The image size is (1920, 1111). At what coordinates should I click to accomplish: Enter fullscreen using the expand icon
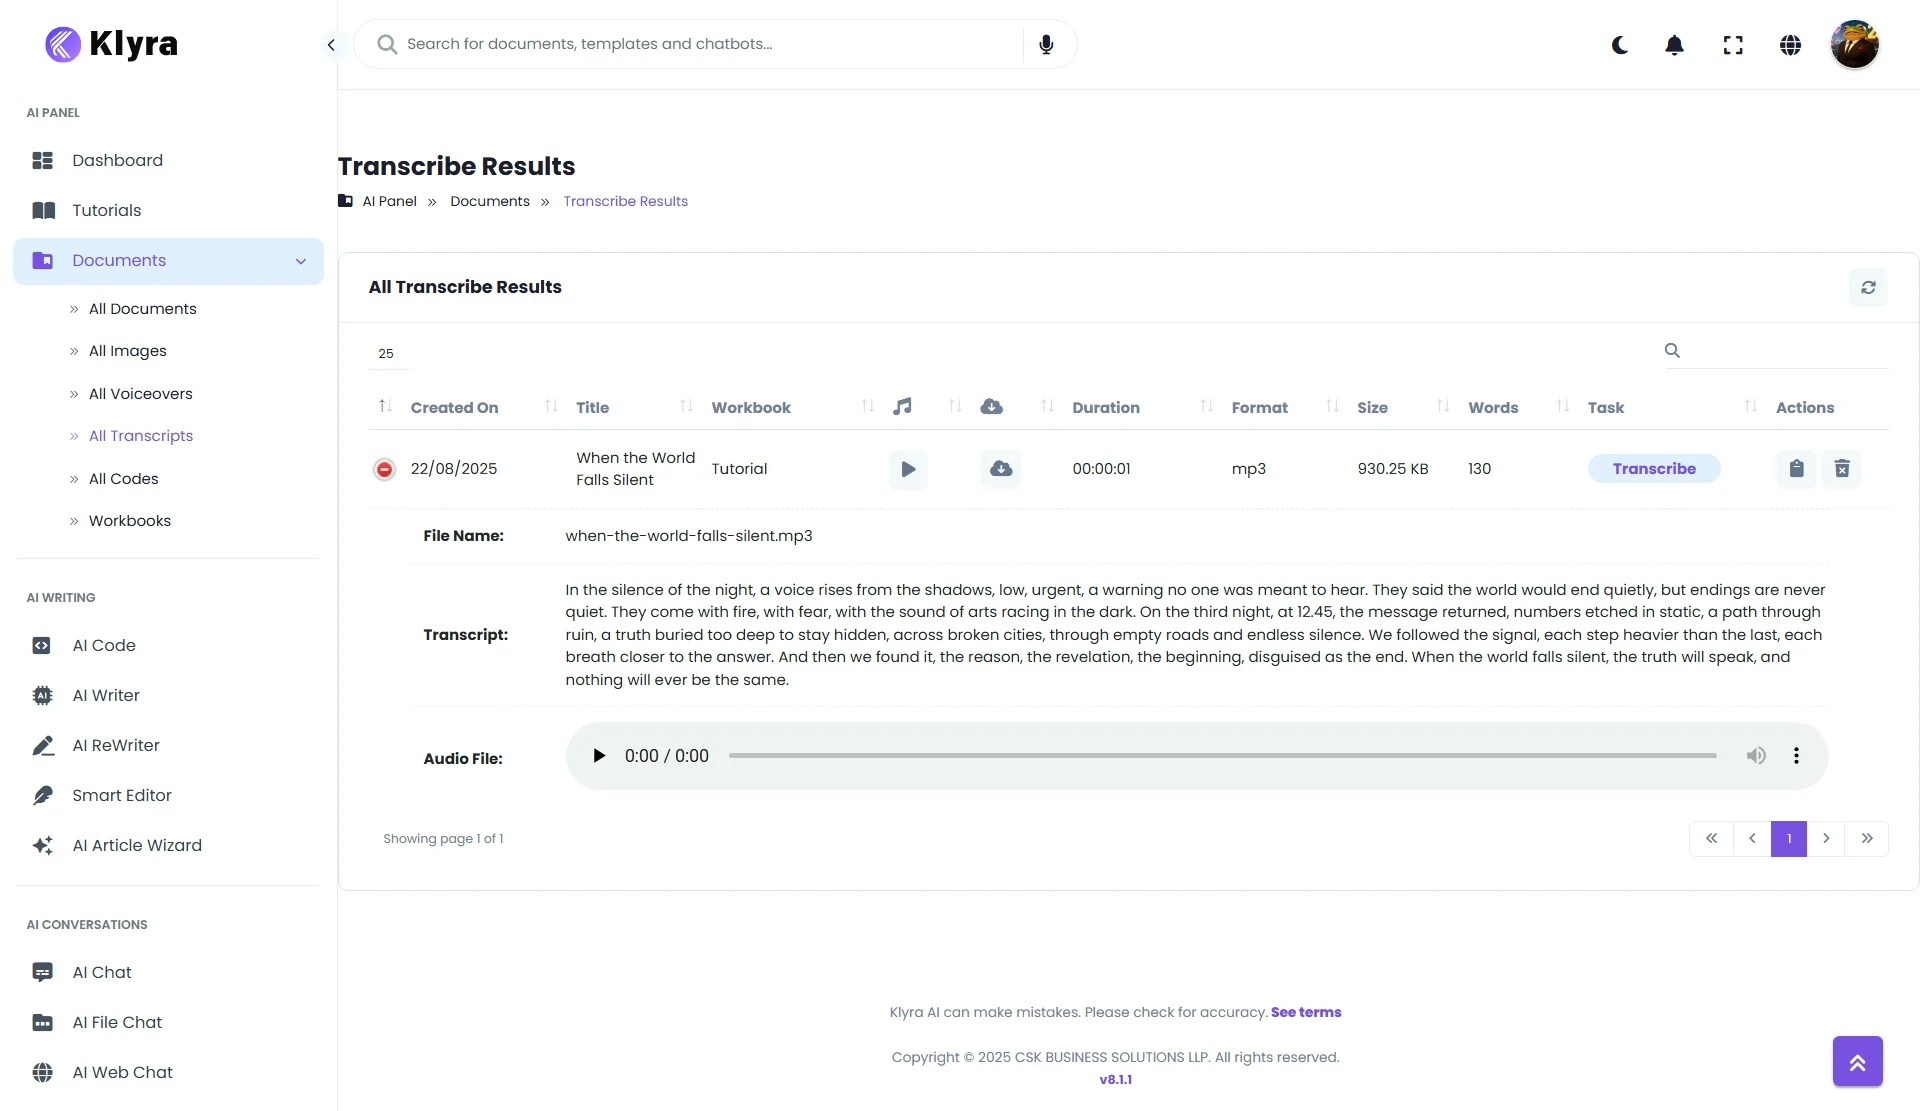[1733, 45]
